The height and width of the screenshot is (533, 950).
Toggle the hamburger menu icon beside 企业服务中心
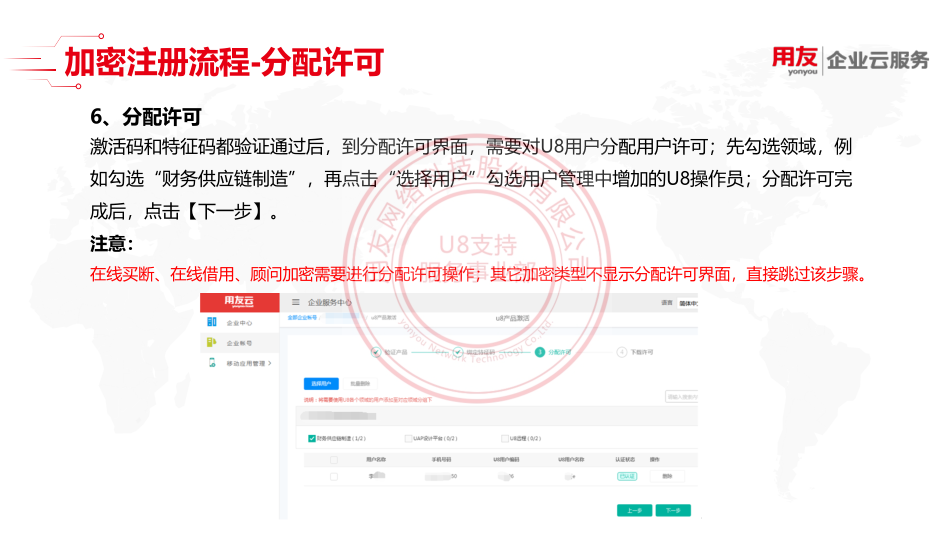[296, 302]
